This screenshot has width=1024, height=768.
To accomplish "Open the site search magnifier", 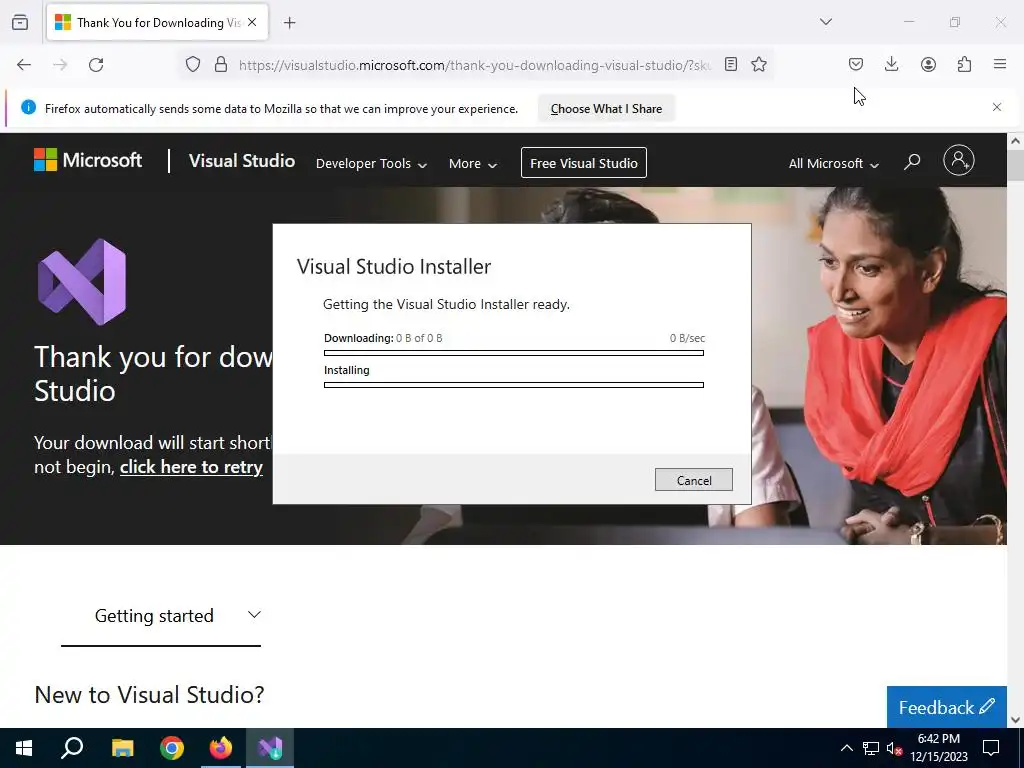I will click(912, 161).
